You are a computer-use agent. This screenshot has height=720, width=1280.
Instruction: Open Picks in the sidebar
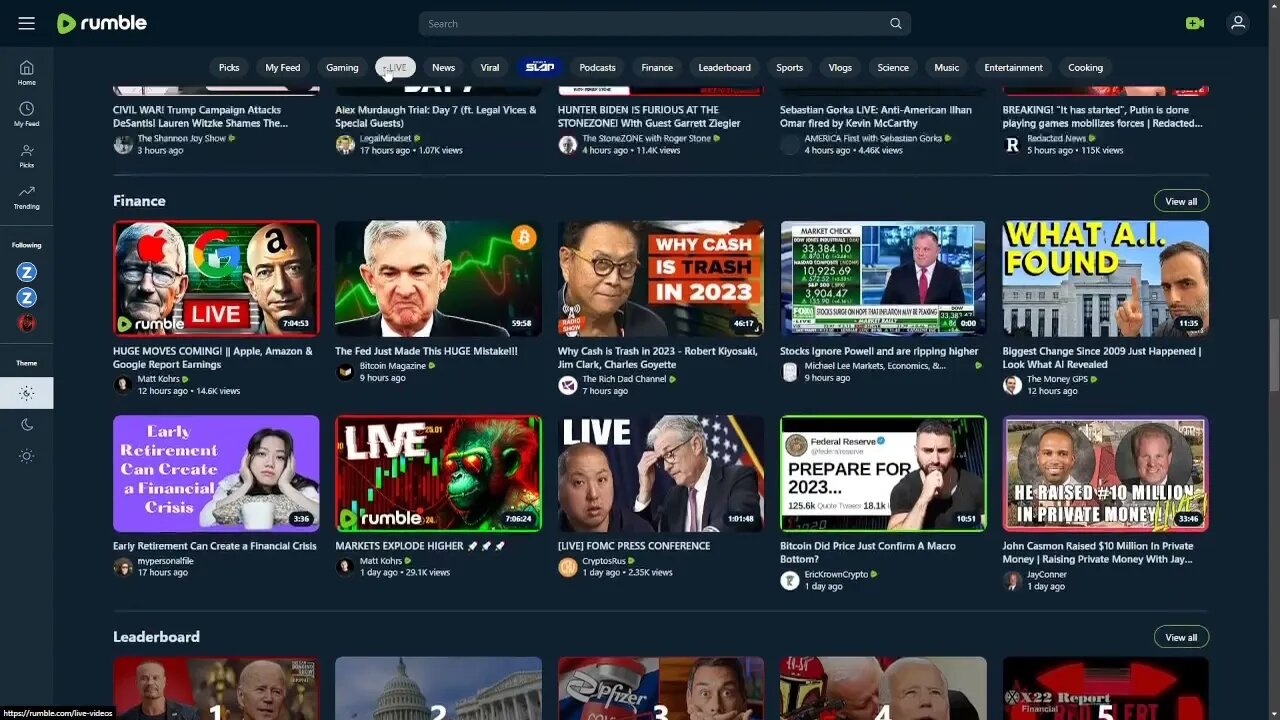pos(26,155)
